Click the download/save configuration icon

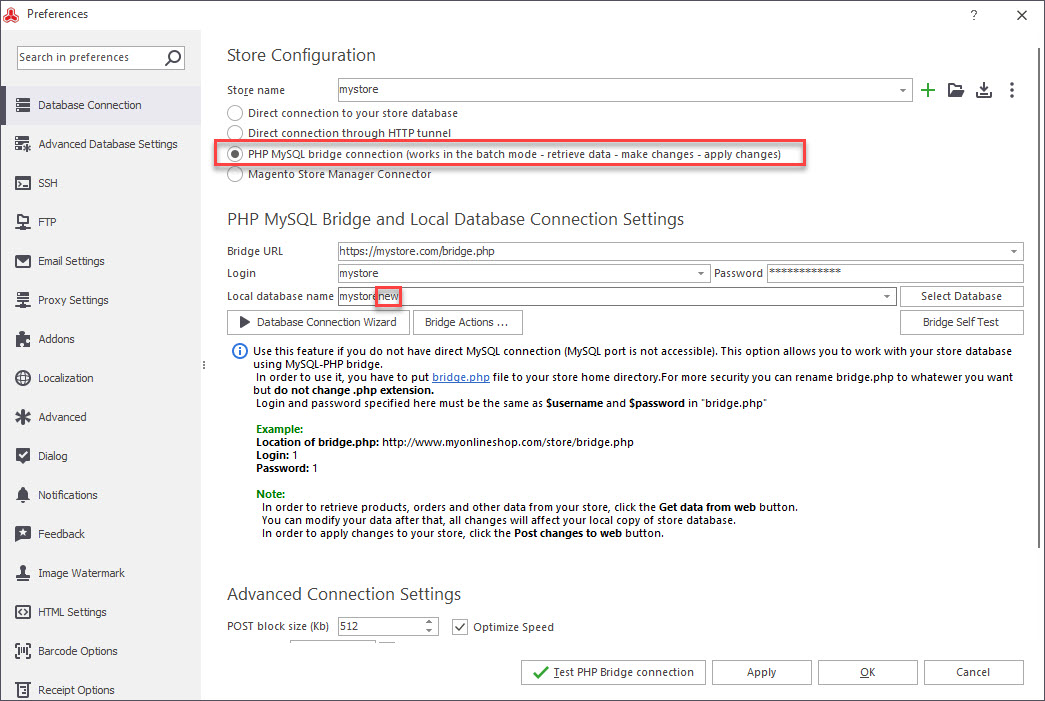tap(984, 90)
